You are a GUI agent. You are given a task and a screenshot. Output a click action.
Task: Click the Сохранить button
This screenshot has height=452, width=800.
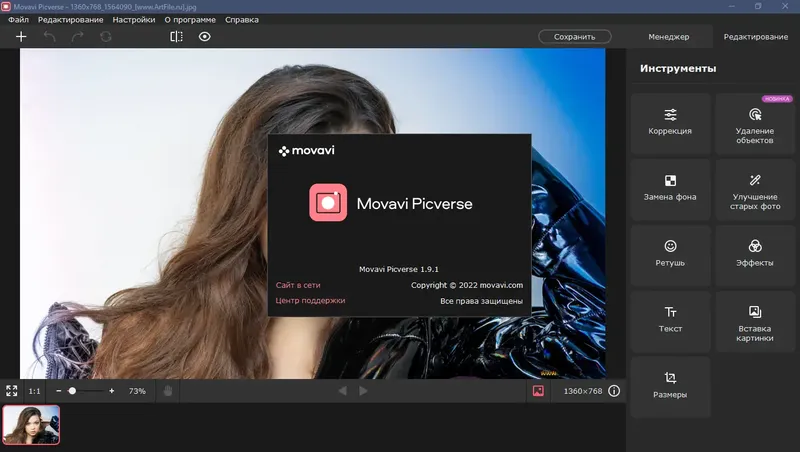tap(574, 37)
